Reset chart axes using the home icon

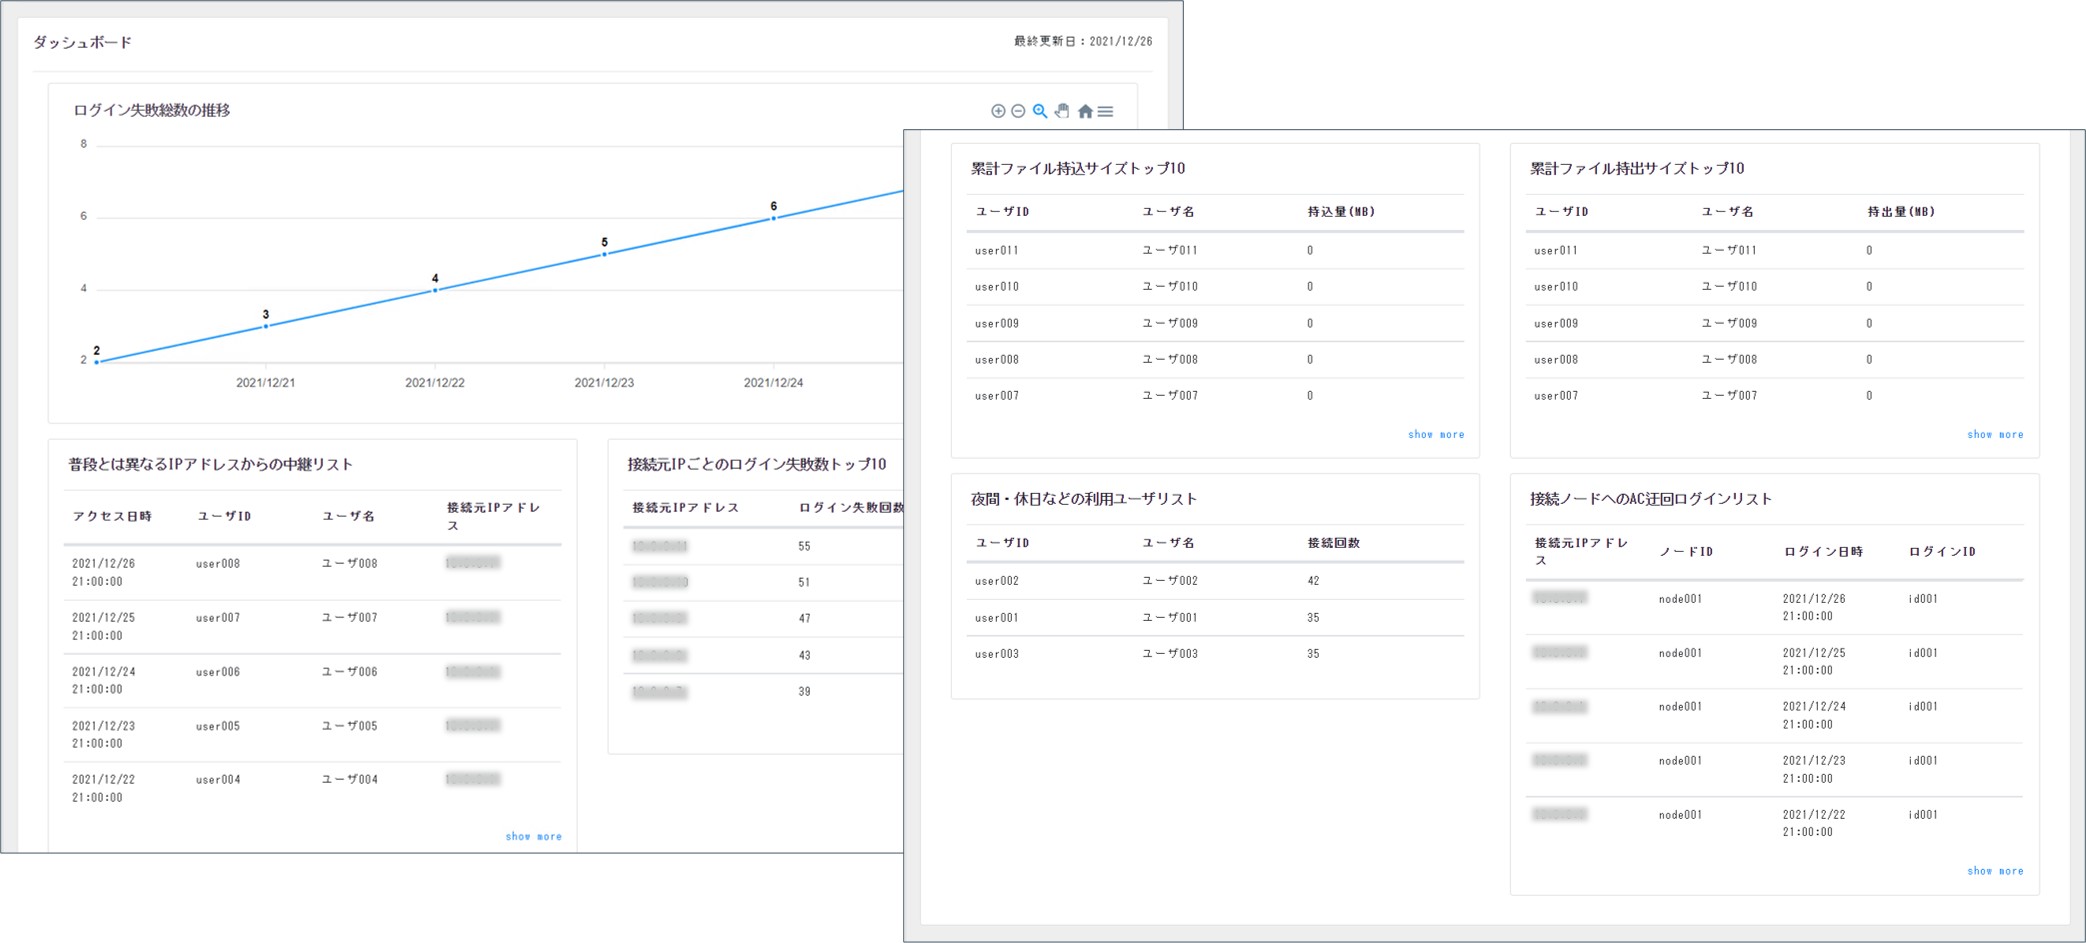point(1086,111)
